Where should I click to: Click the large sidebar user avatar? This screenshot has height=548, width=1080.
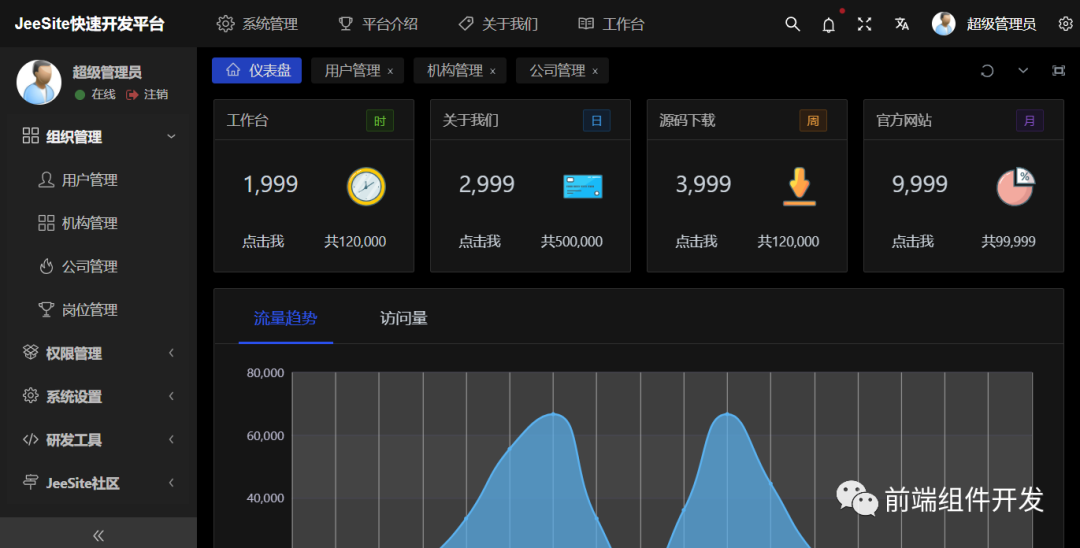coord(39,82)
